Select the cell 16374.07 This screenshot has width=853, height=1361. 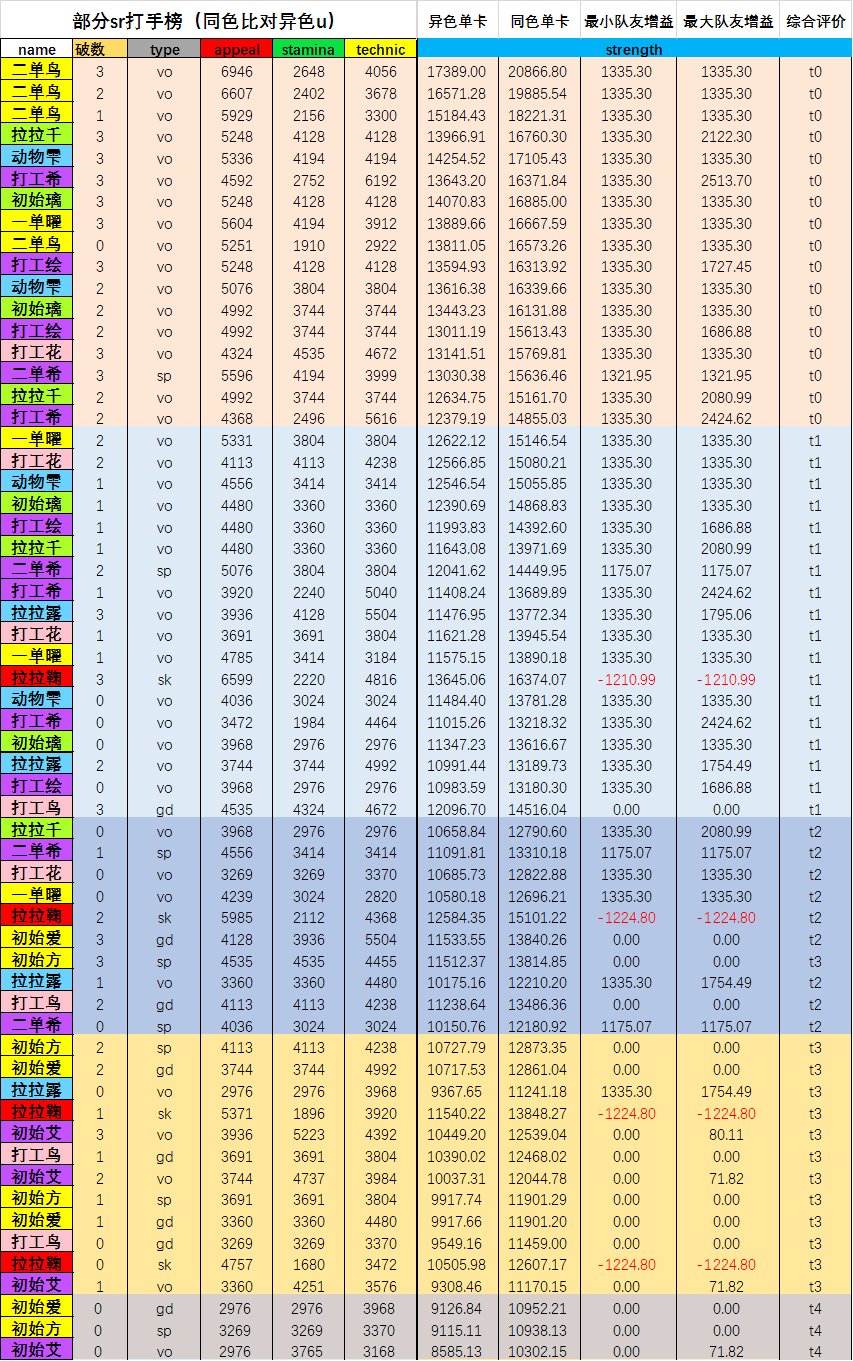click(x=538, y=678)
